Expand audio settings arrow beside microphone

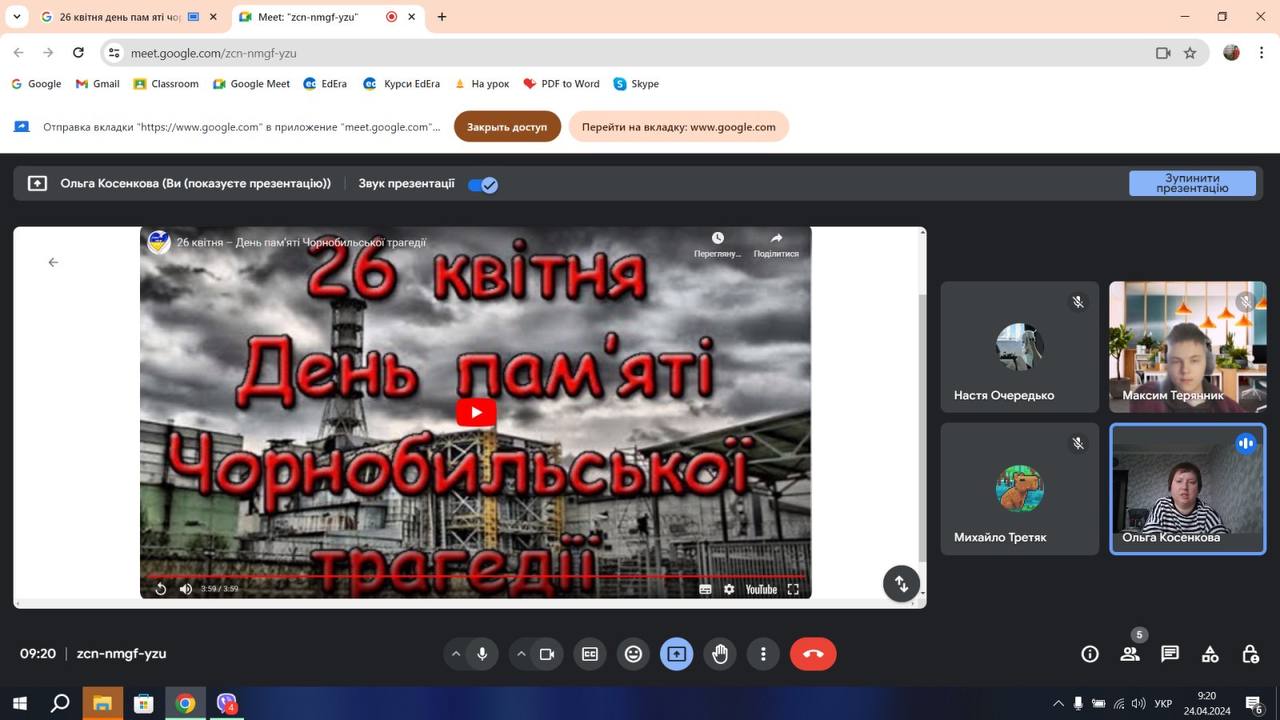[x=456, y=654]
